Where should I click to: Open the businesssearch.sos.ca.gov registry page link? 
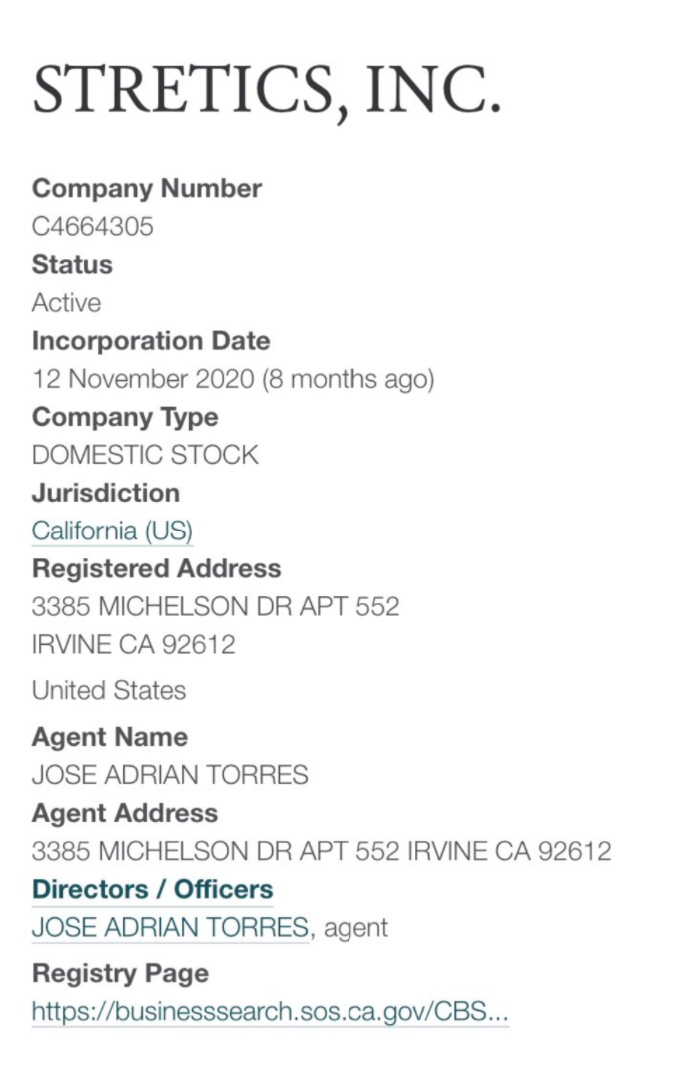270,1011
